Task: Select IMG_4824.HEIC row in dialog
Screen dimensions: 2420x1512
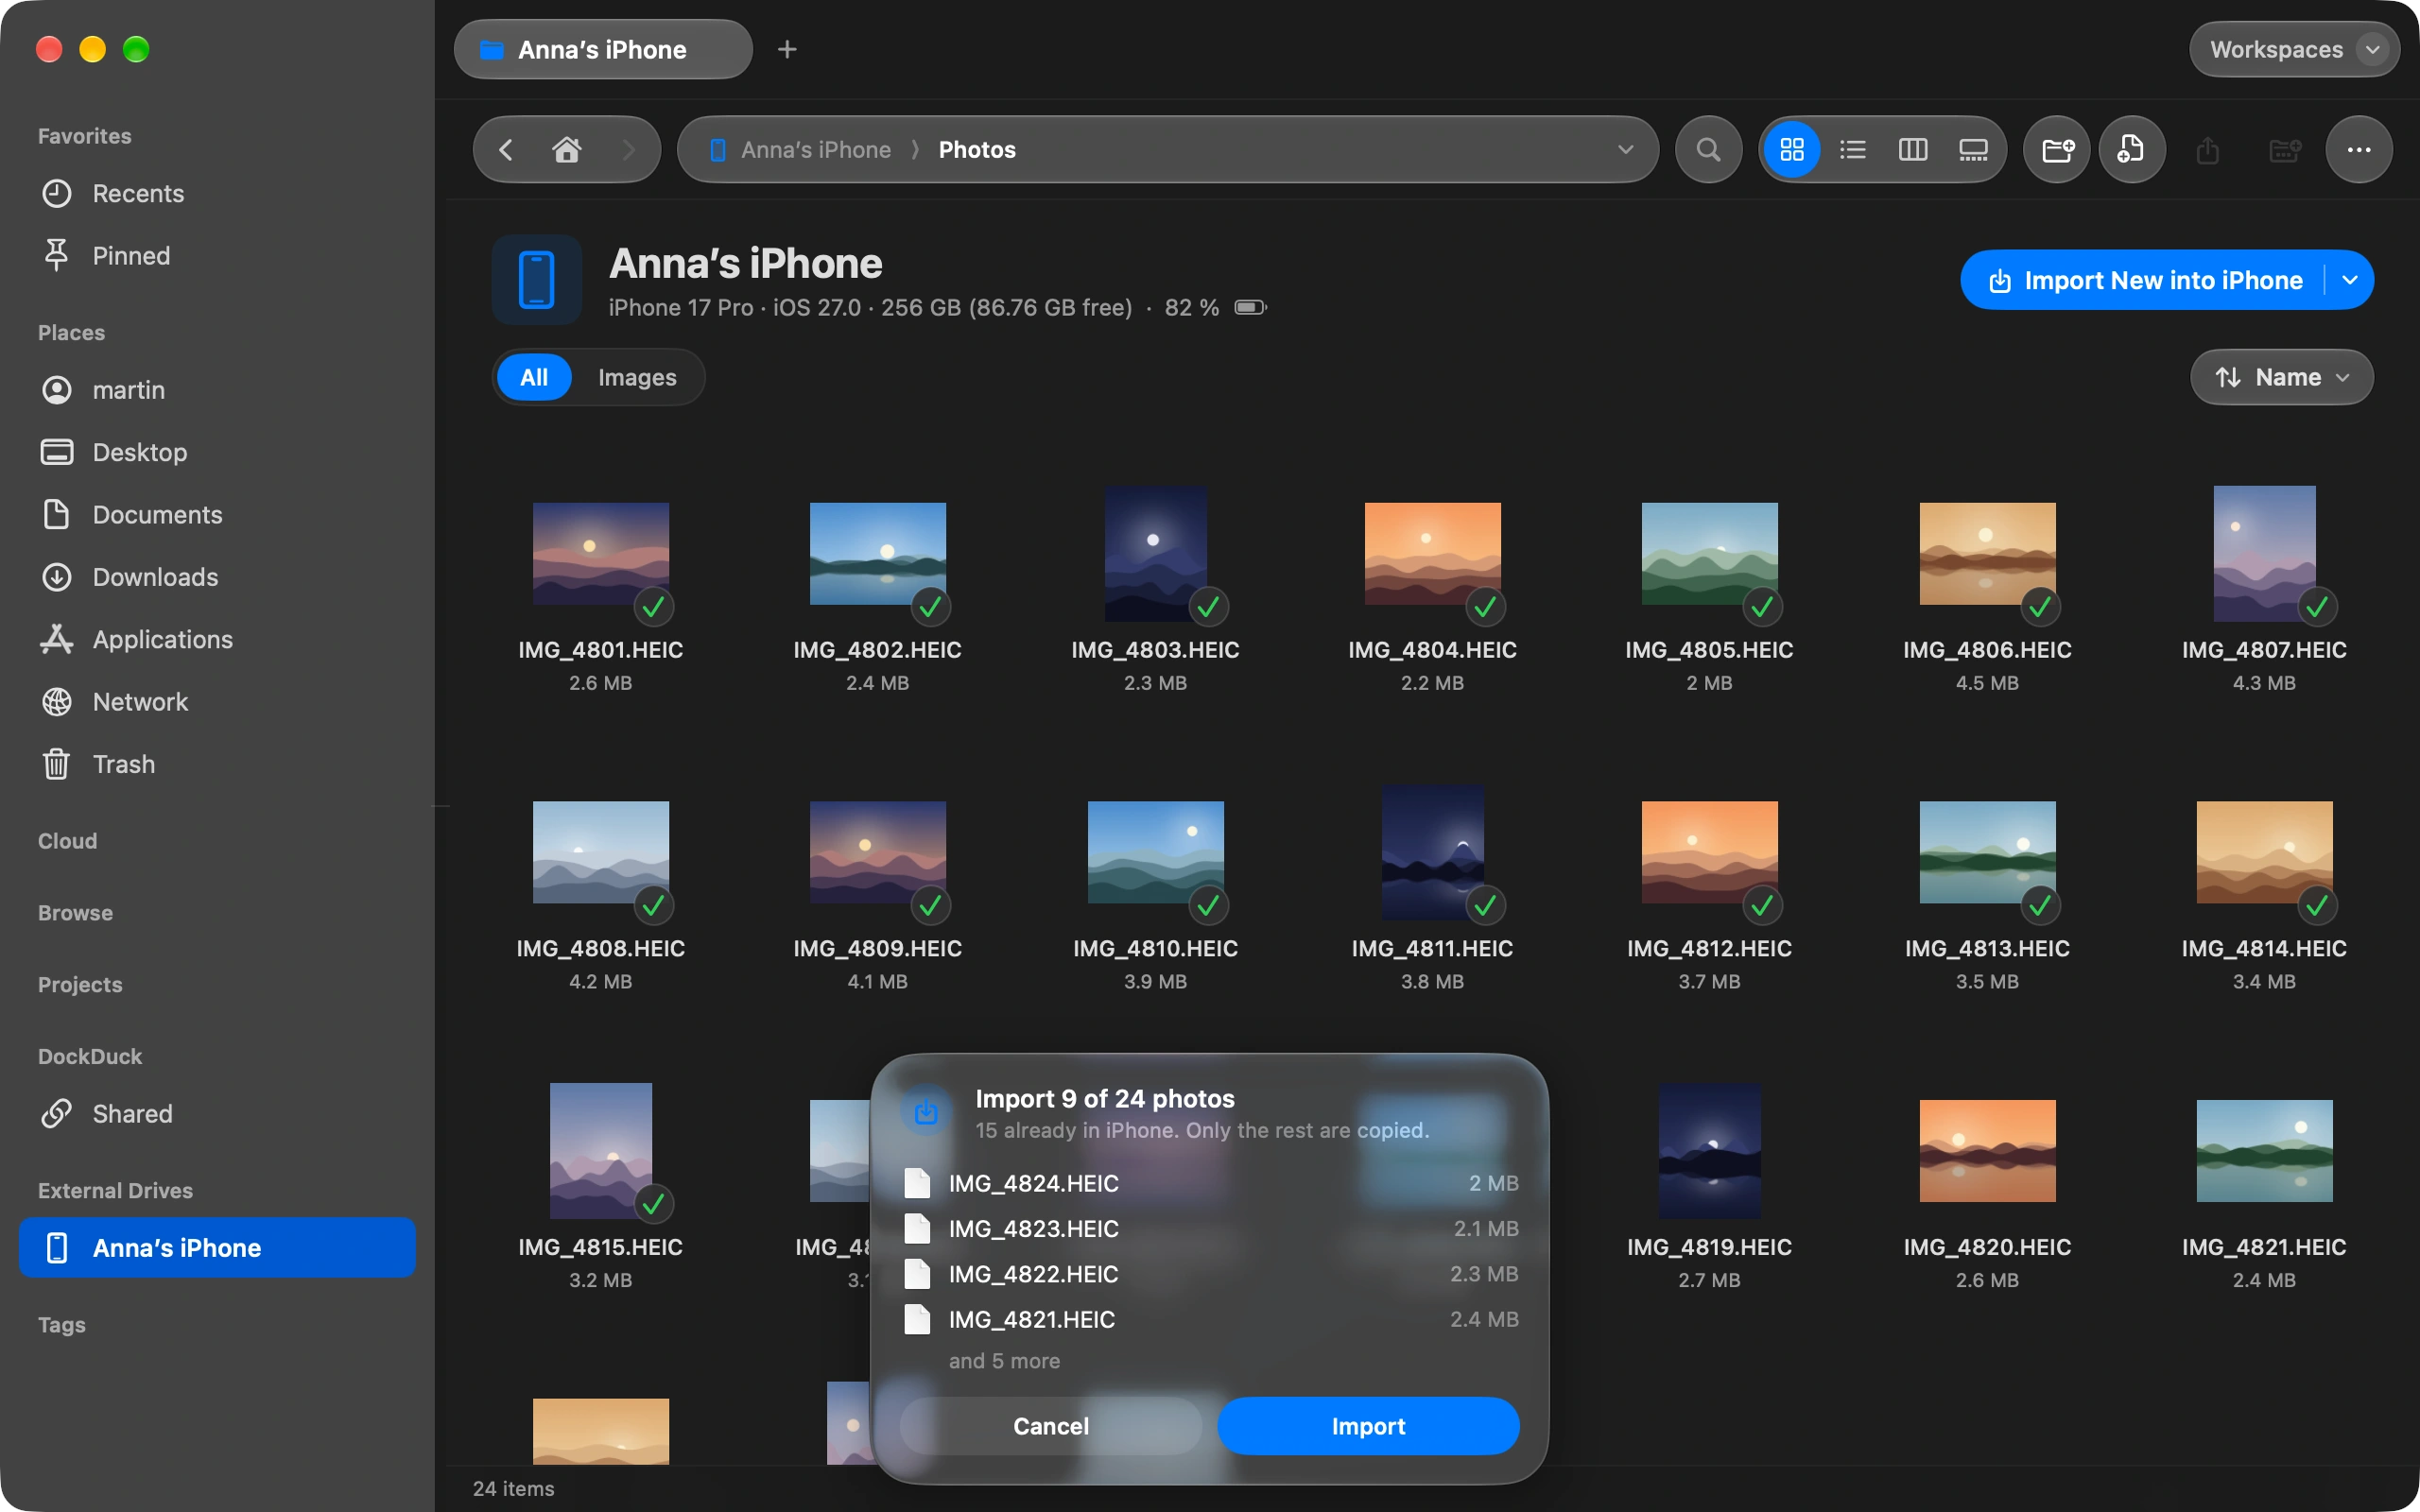Action: click(1210, 1183)
